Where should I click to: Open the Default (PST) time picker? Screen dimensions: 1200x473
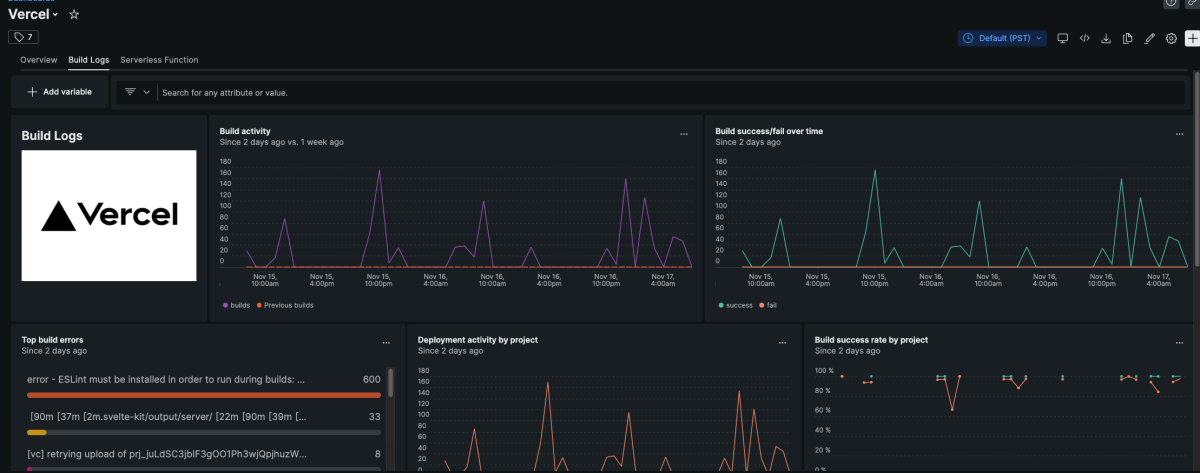(1002, 38)
